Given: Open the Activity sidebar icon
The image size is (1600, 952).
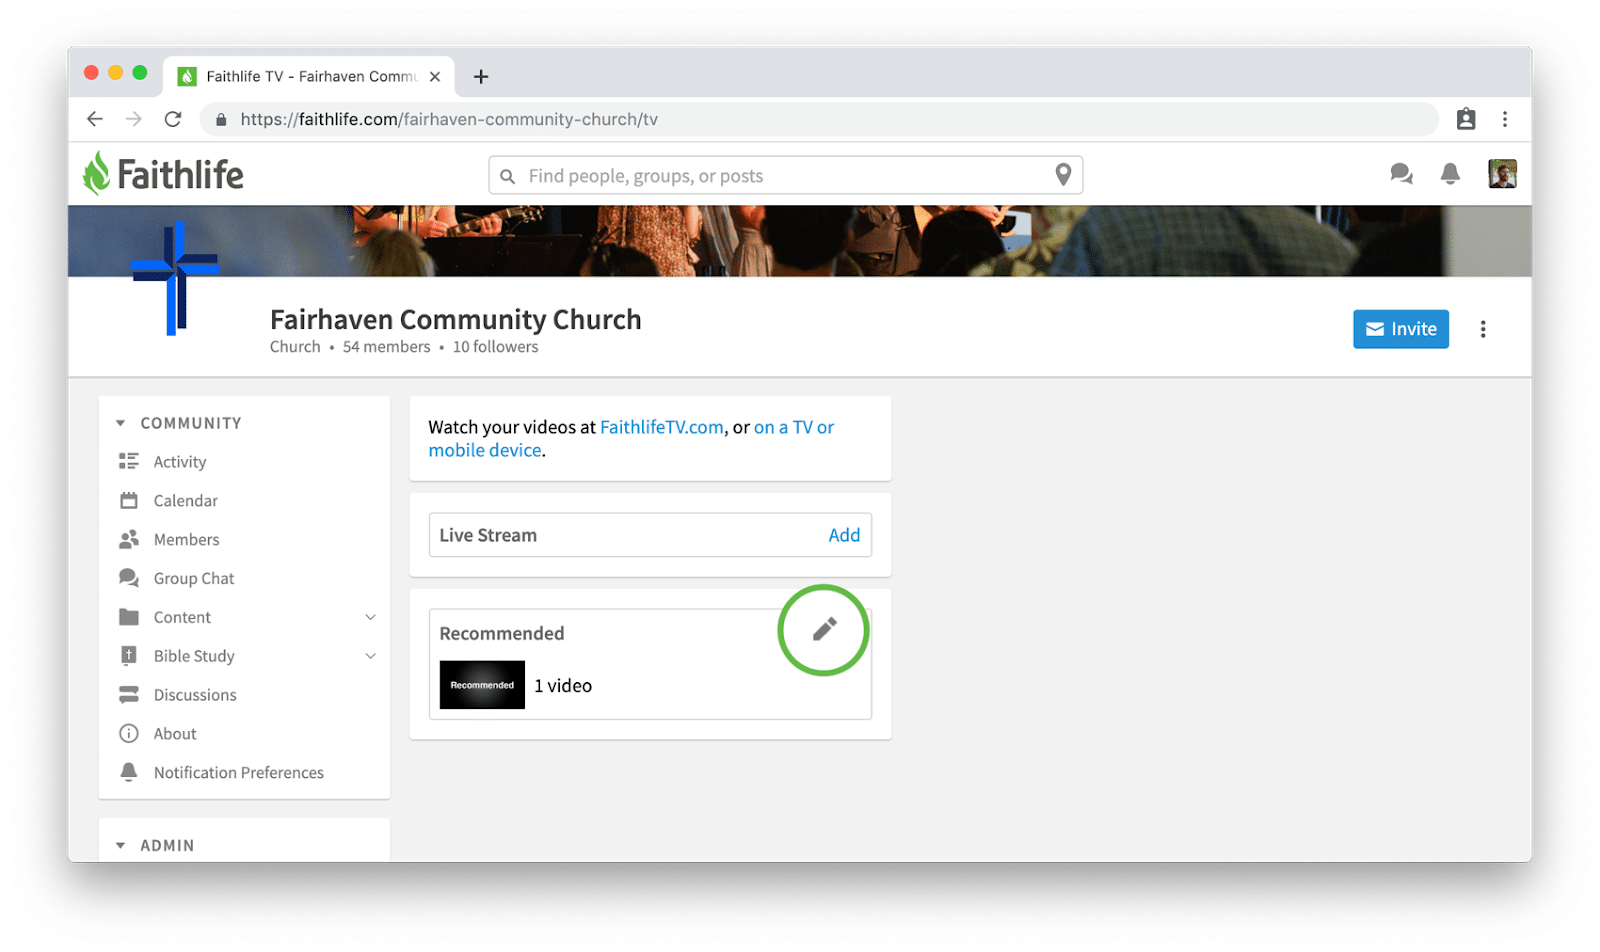Looking at the screenshot, I should click(129, 461).
